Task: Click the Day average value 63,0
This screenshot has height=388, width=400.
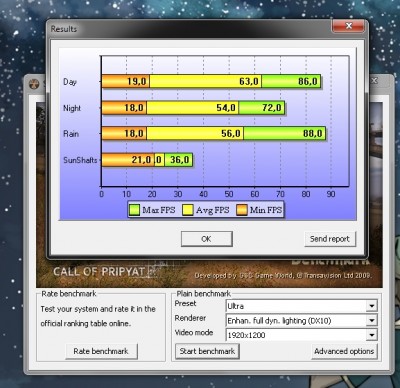Action: (249, 81)
